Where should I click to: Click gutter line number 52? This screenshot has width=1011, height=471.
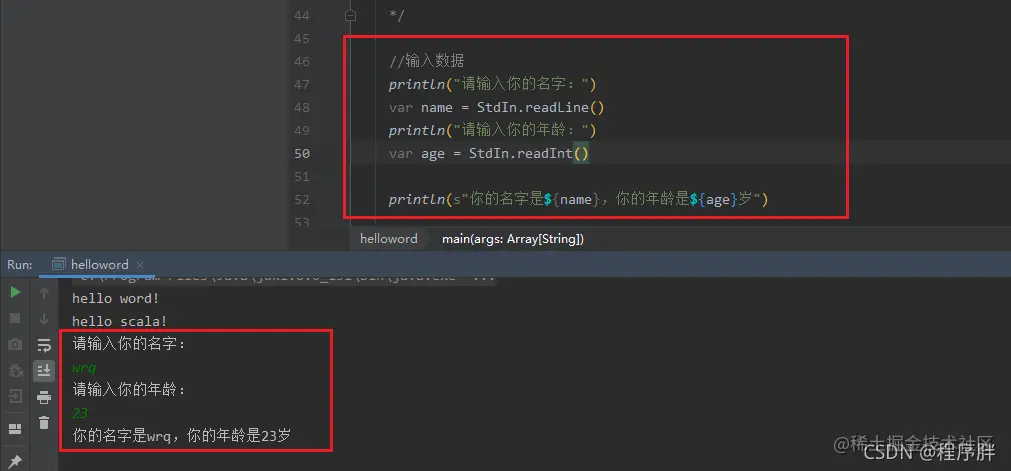[302, 199]
